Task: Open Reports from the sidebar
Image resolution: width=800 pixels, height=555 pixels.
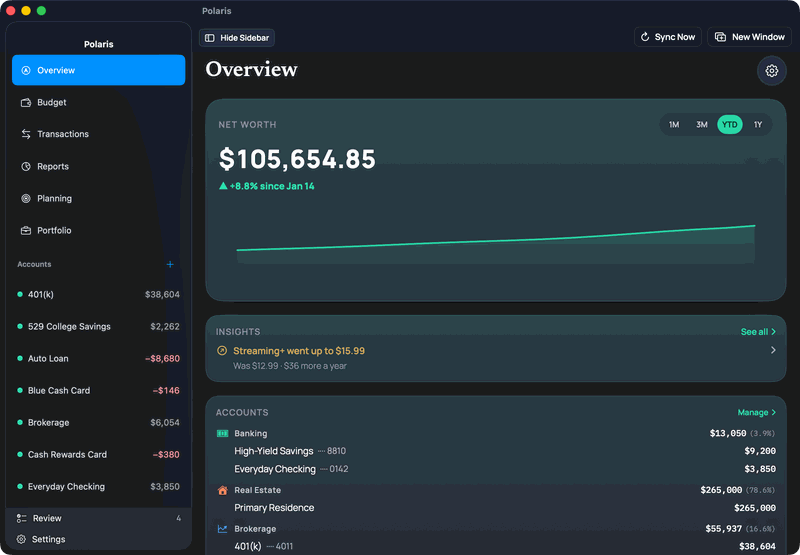Action: click(x=98, y=166)
